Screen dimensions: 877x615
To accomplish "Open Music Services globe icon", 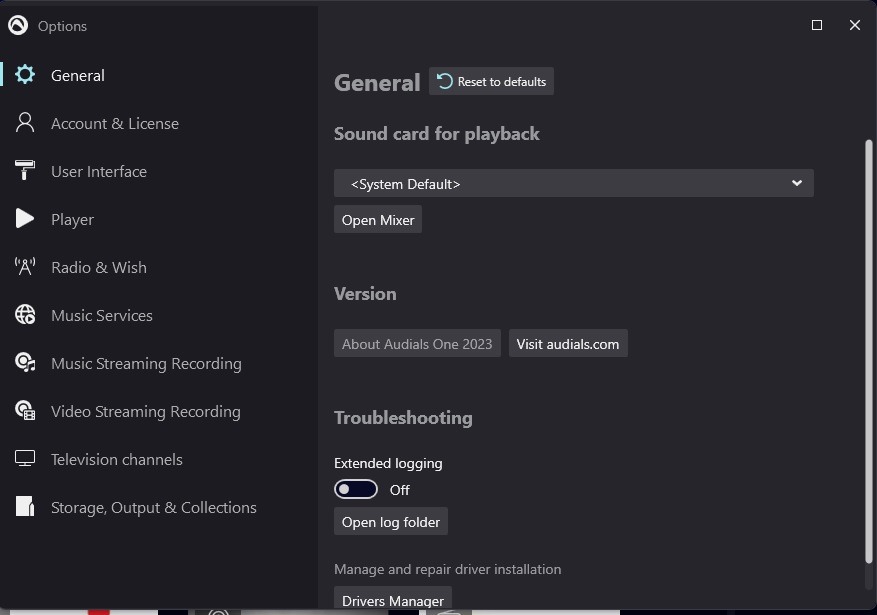I will (x=24, y=315).
